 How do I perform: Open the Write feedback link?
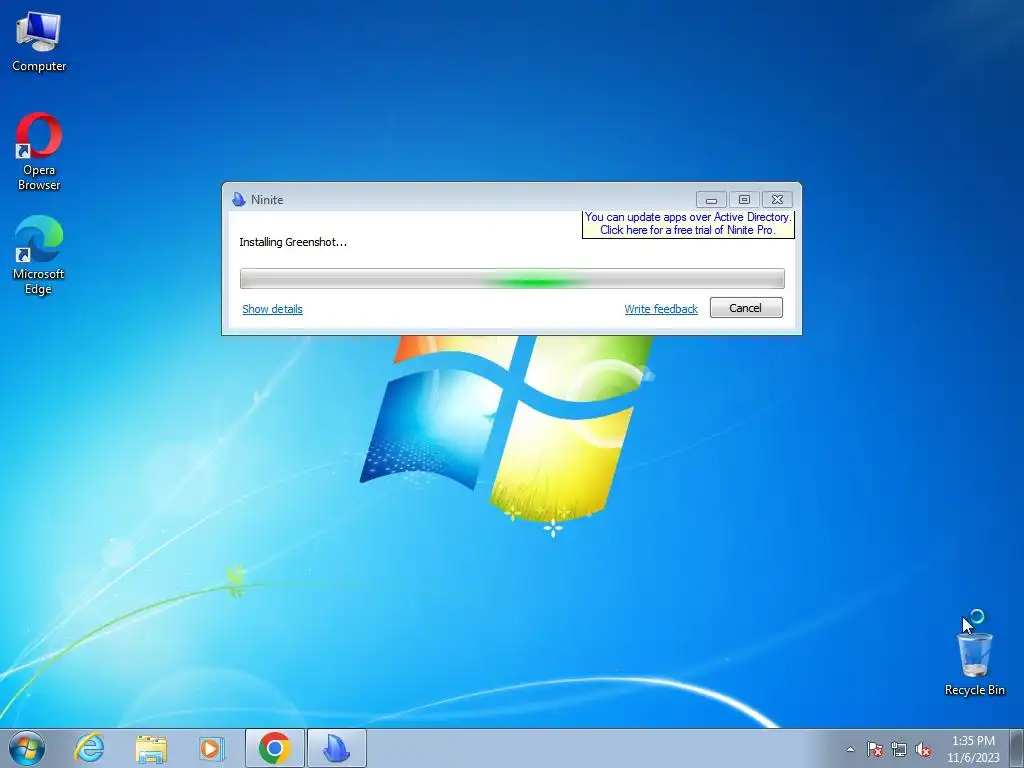[661, 309]
